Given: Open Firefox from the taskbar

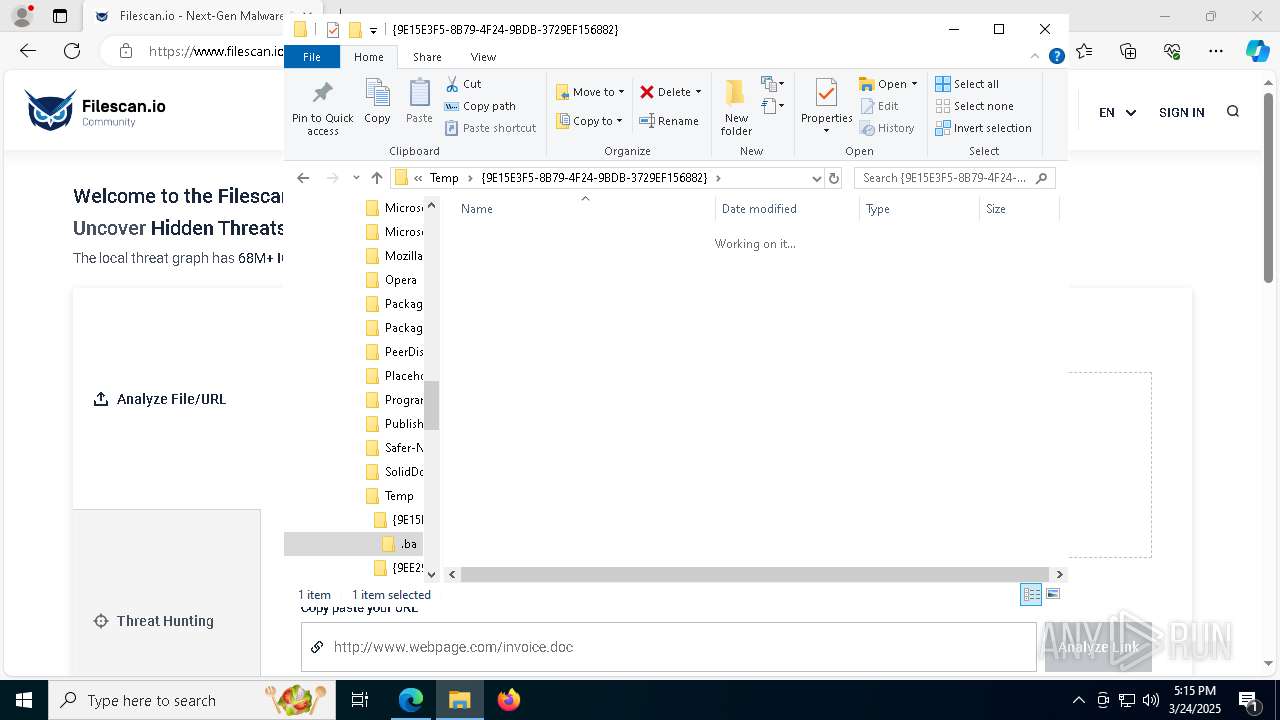Looking at the screenshot, I should pyautogui.click(x=509, y=700).
